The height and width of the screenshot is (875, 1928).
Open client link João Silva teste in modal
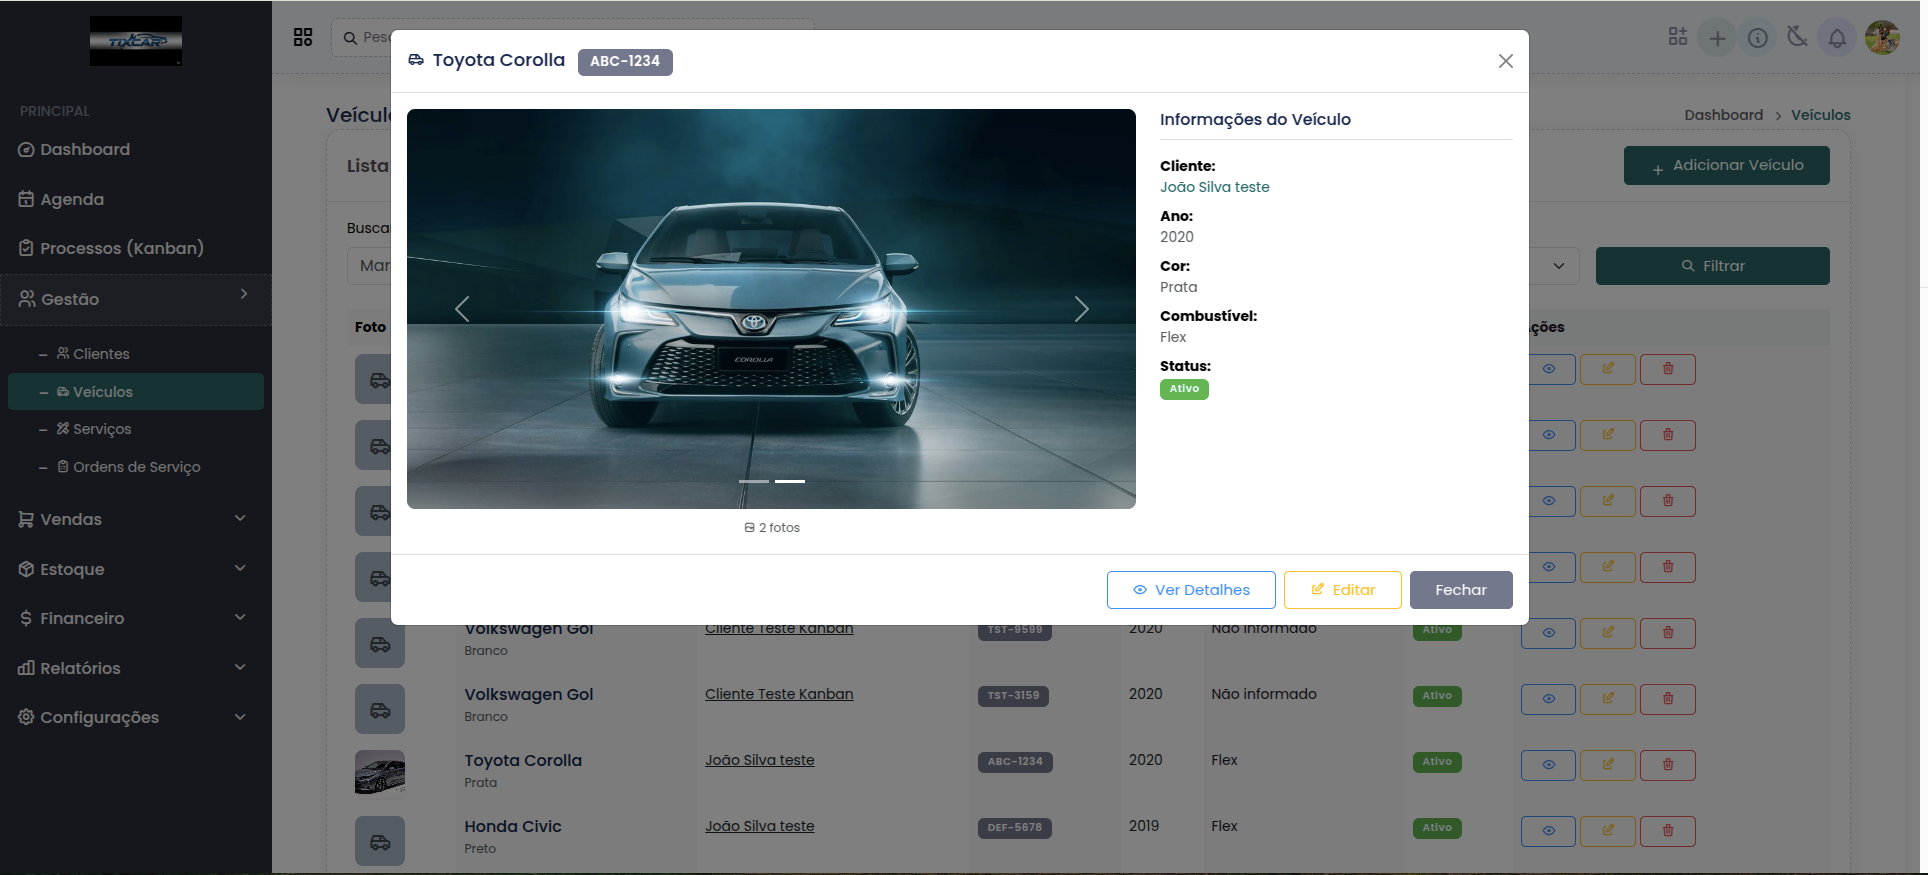(1214, 187)
